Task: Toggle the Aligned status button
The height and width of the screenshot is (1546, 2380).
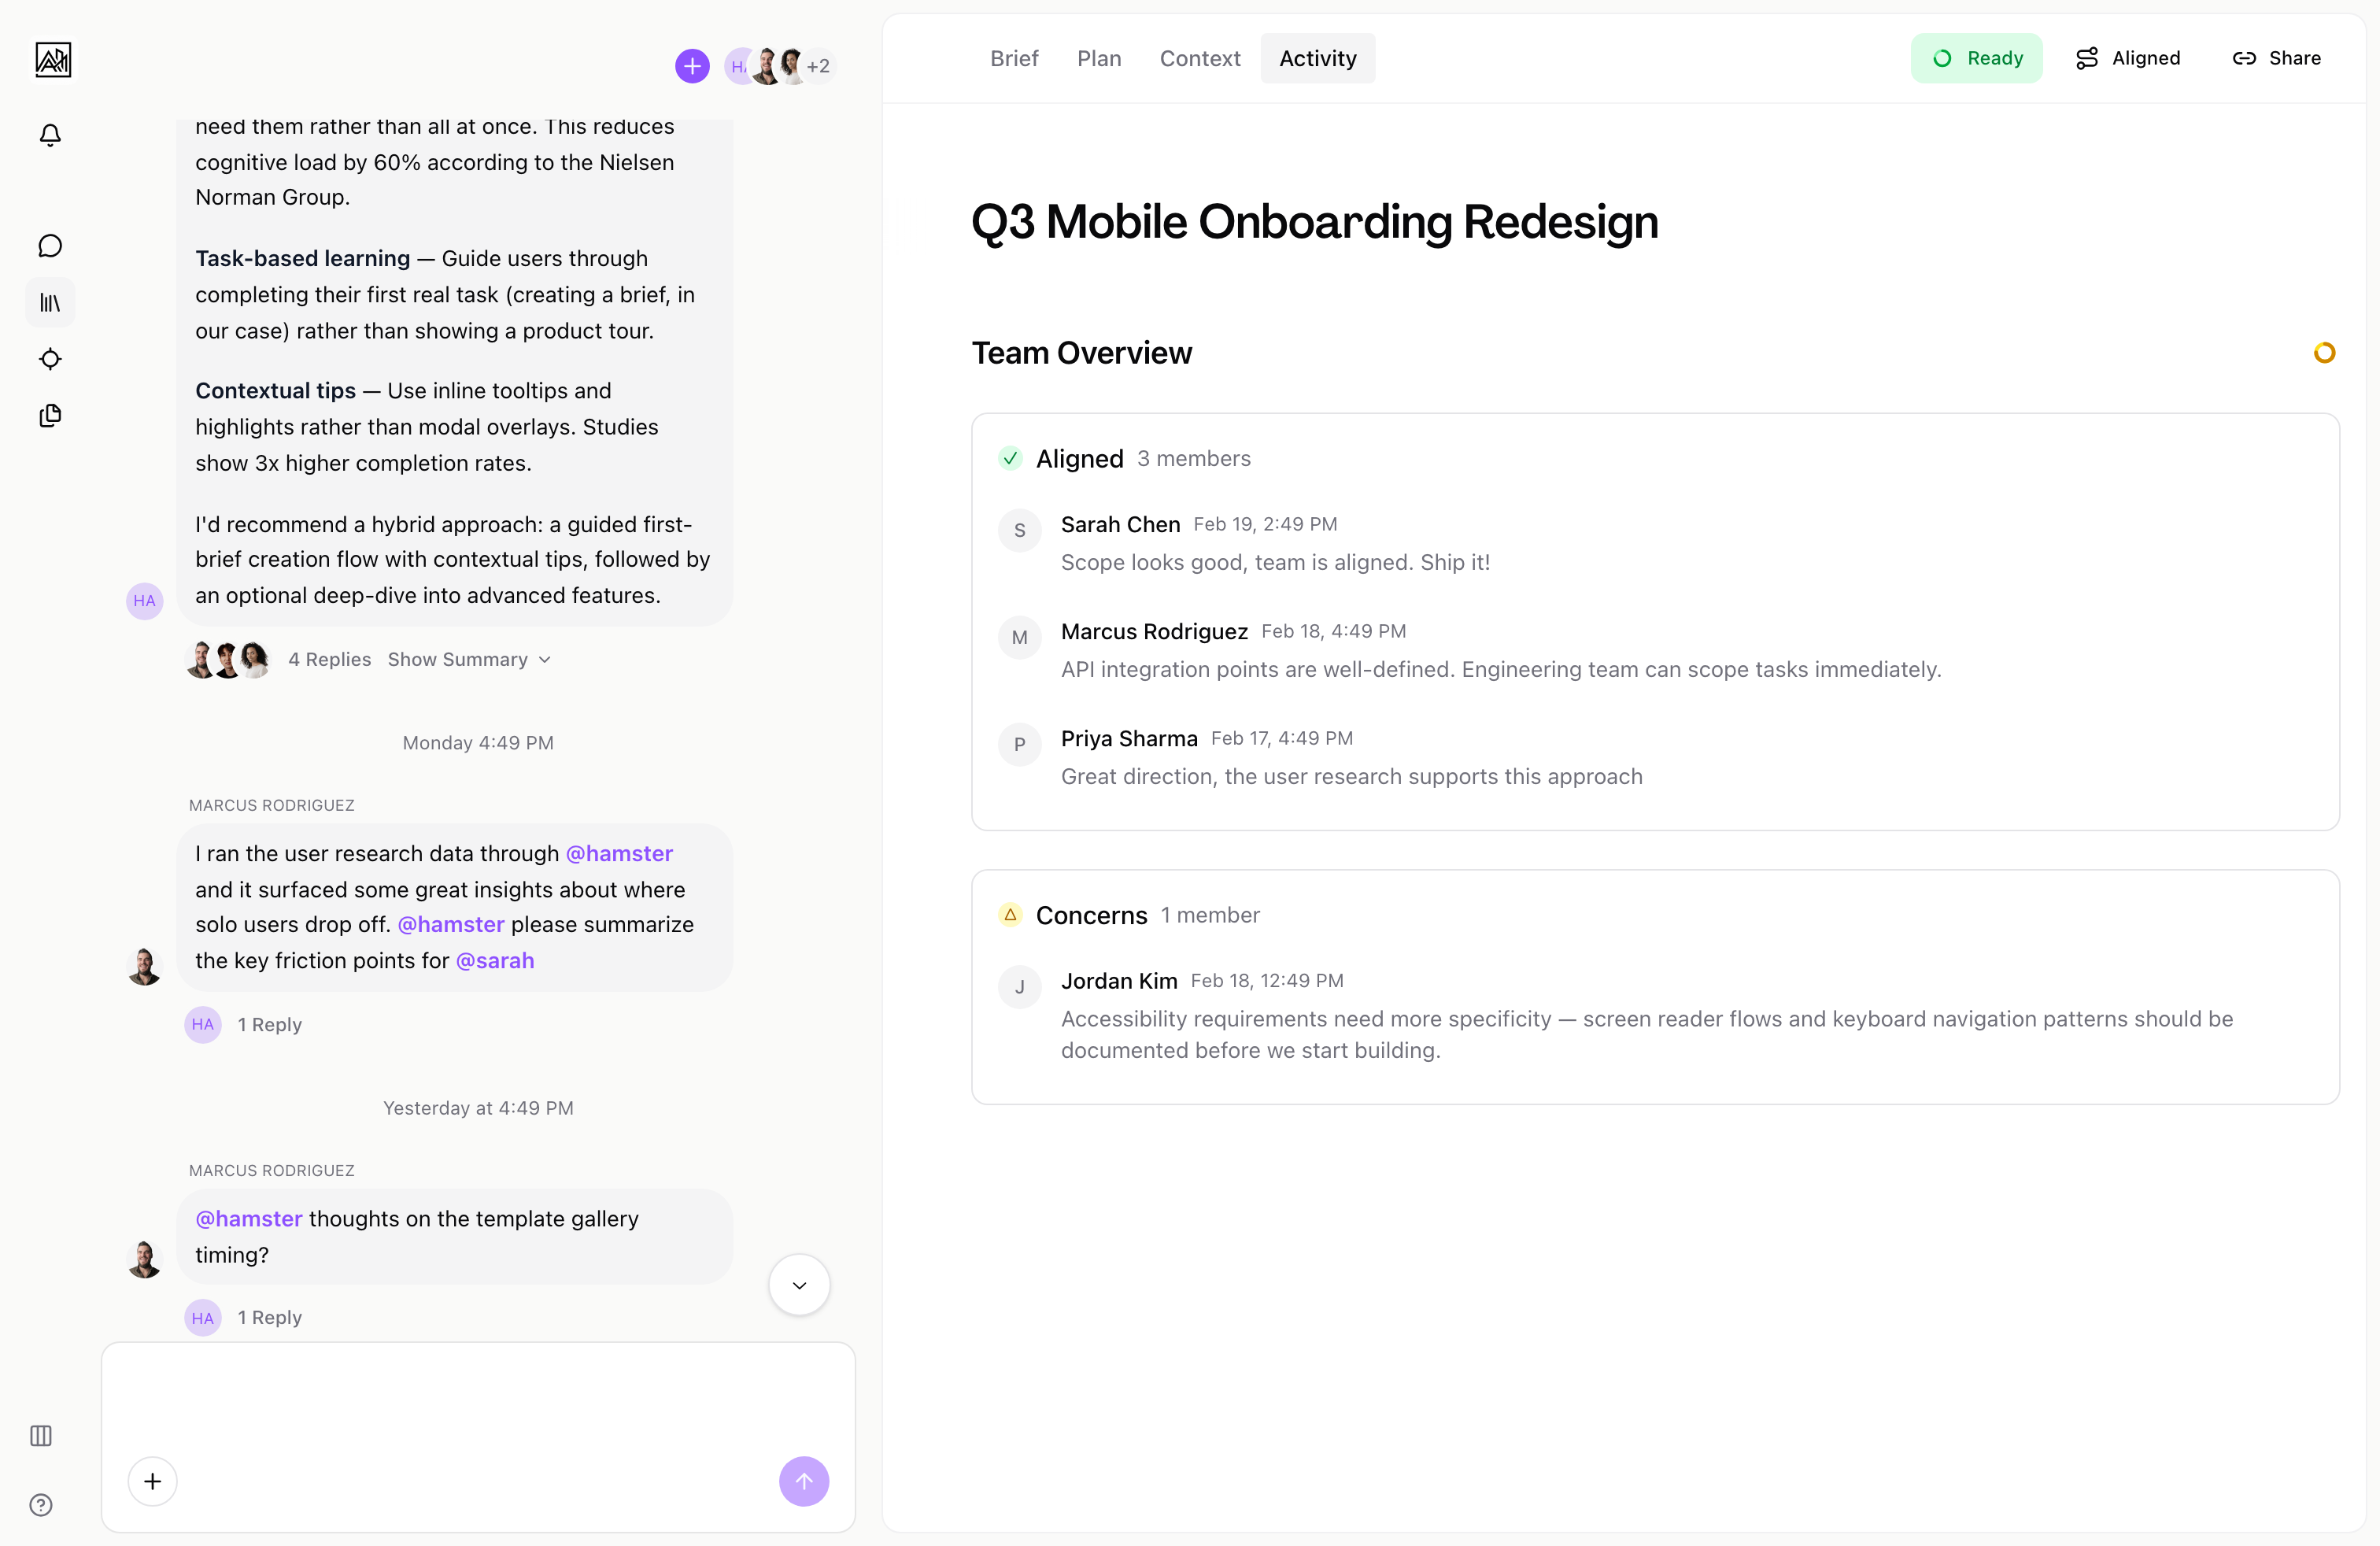Action: coord(2128,58)
